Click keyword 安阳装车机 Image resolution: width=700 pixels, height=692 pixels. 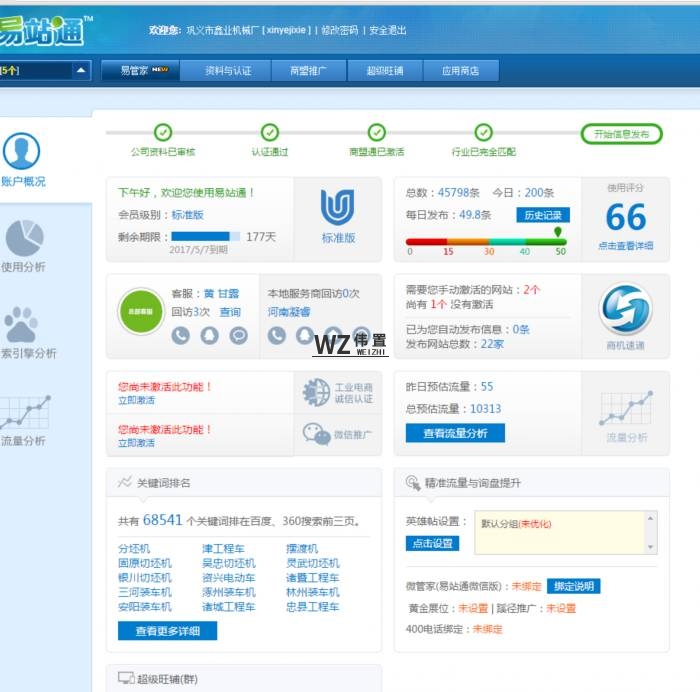pyautogui.click(x=145, y=607)
